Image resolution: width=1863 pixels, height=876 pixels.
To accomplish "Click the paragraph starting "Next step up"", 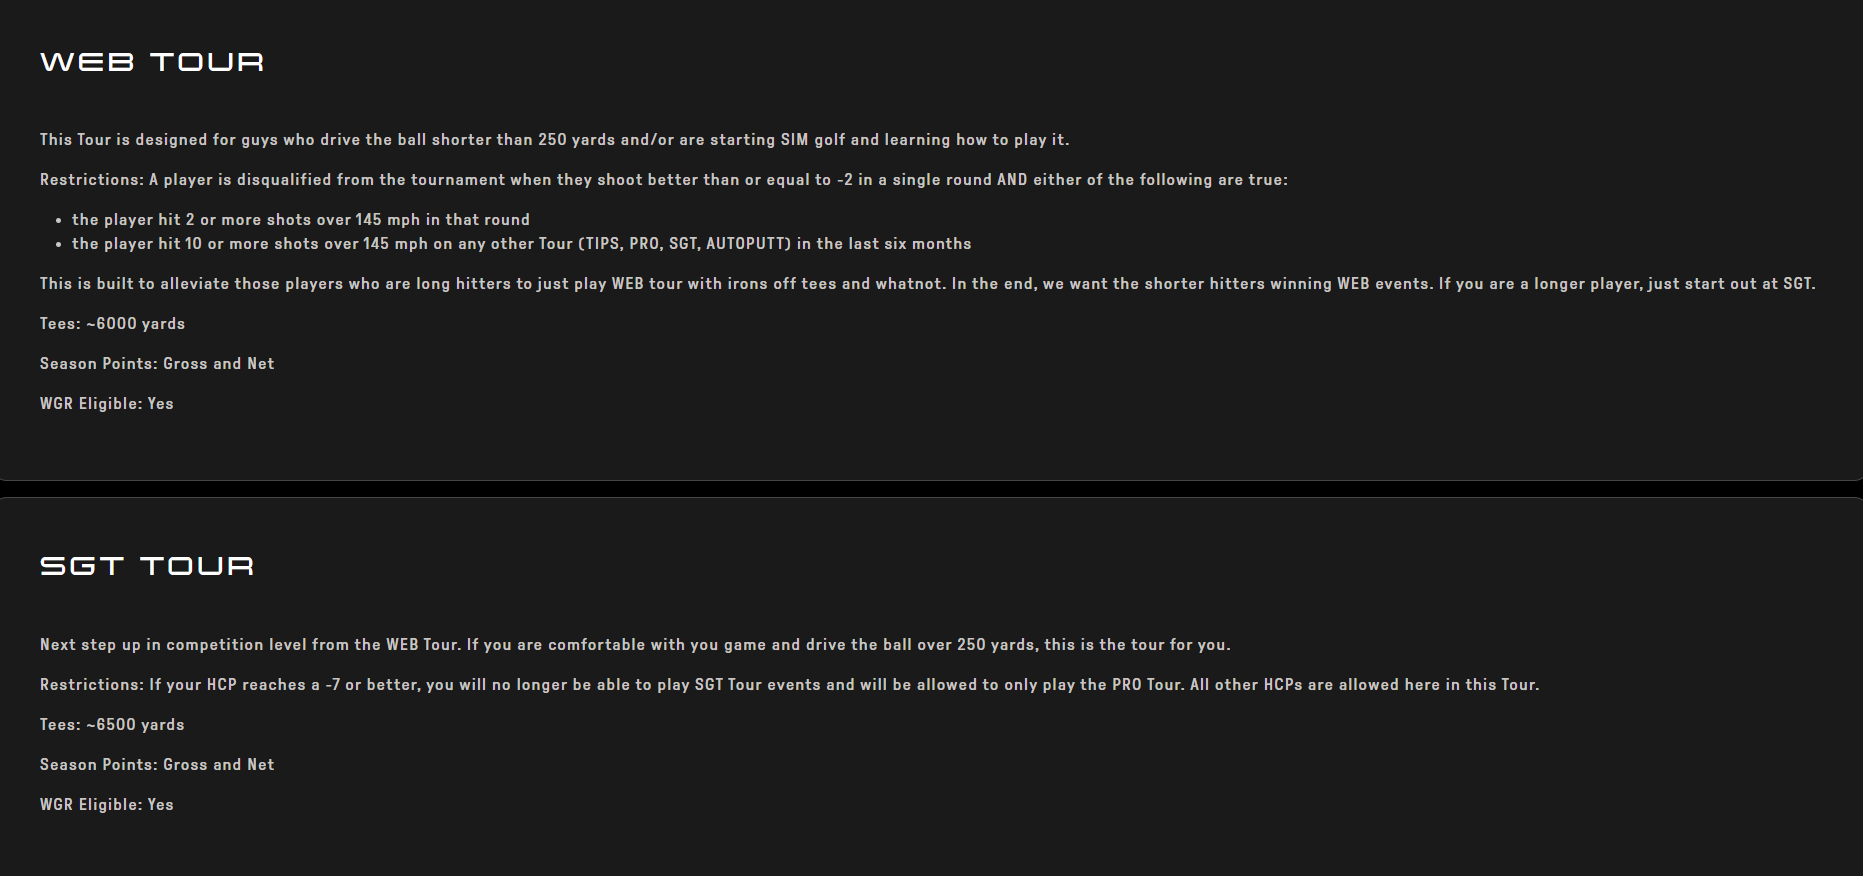I will point(635,645).
